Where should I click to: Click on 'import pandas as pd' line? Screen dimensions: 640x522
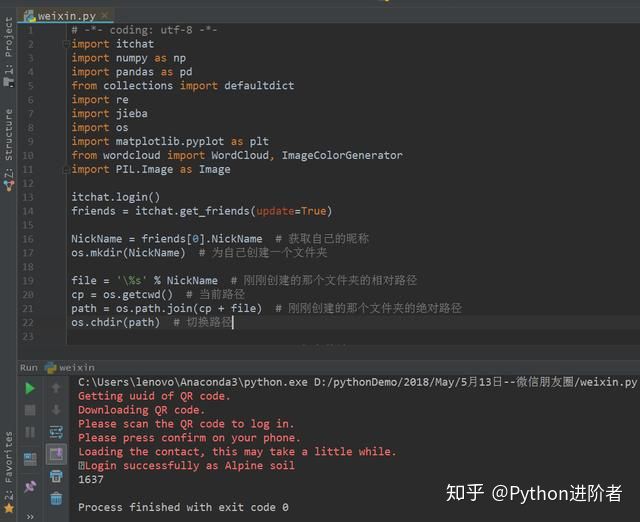click(x=132, y=72)
